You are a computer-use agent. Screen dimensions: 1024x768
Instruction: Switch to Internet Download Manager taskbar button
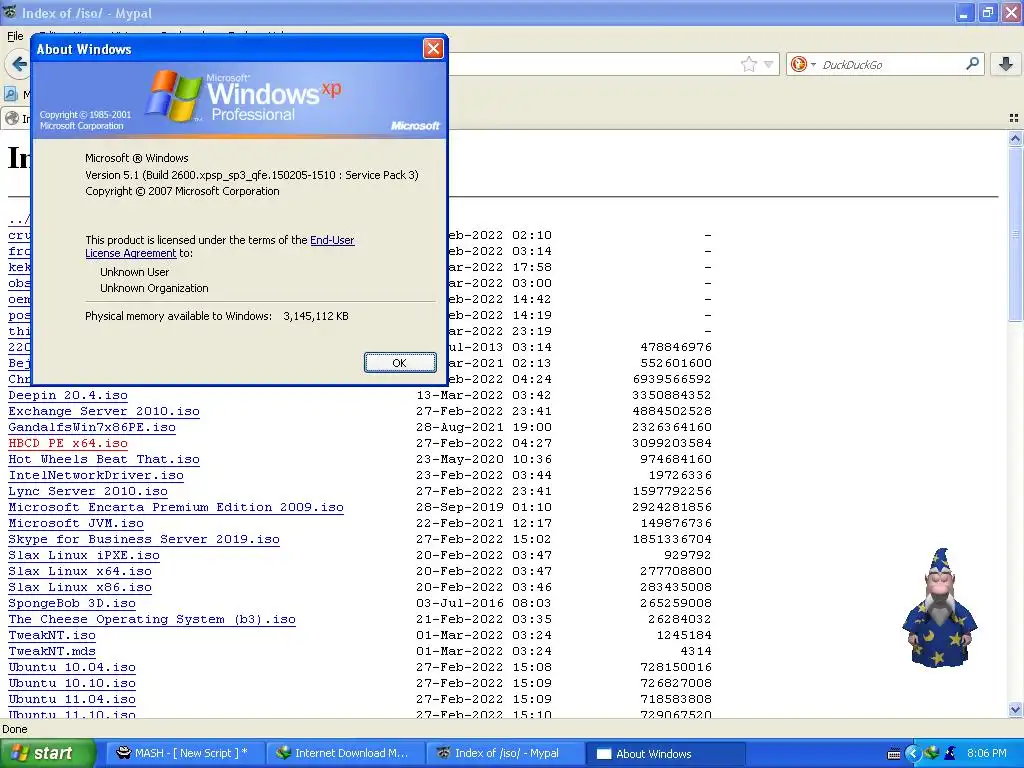point(344,753)
